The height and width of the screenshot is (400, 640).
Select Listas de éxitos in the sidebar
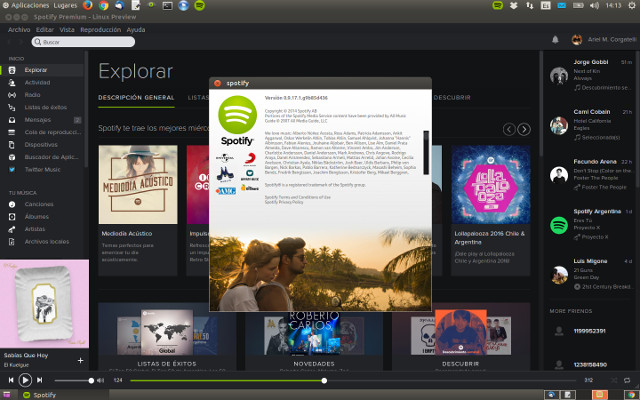[x=46, y=106]
